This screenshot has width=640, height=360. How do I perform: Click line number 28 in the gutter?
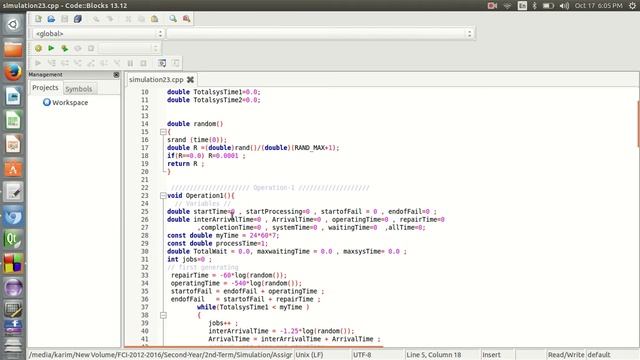(144, 236)
